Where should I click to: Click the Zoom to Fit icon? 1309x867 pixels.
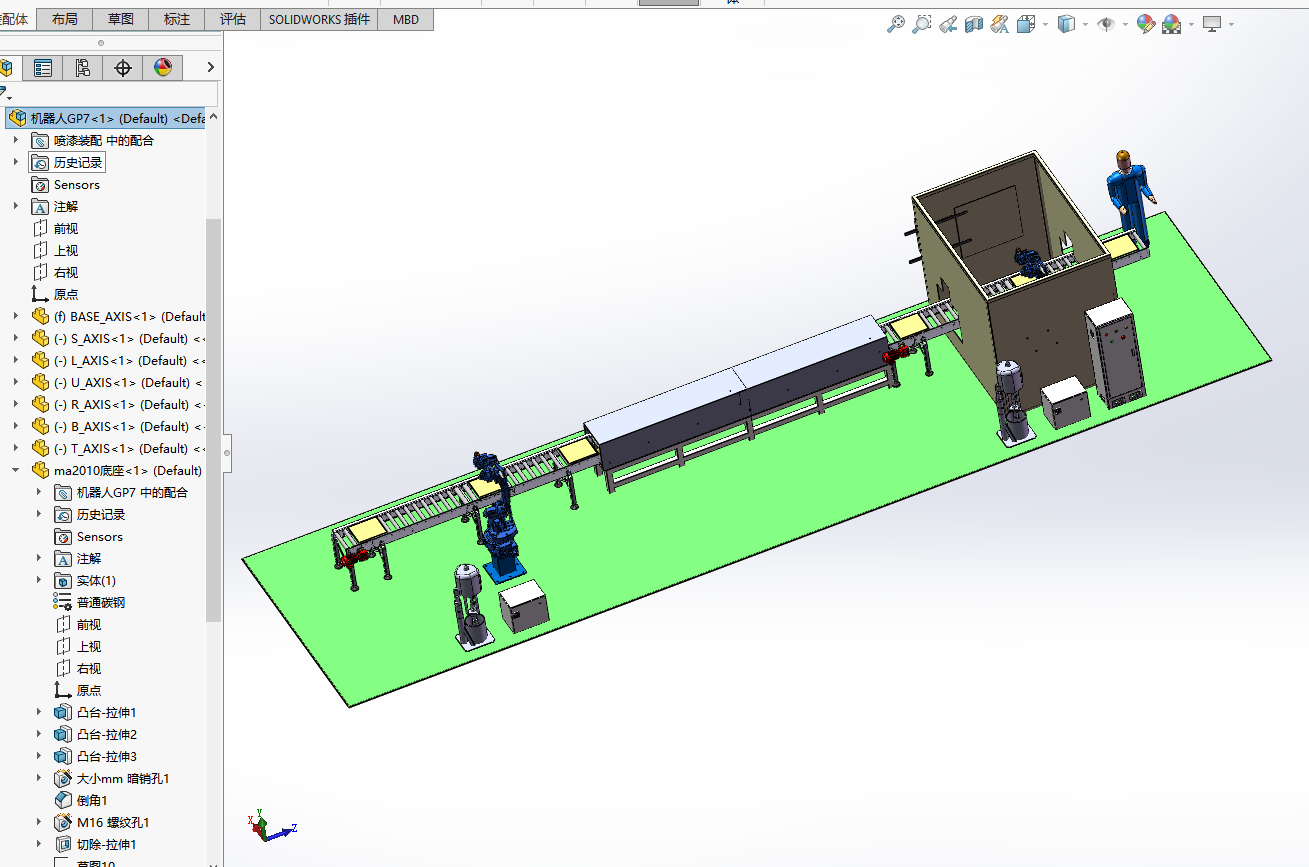click(896, 24)
